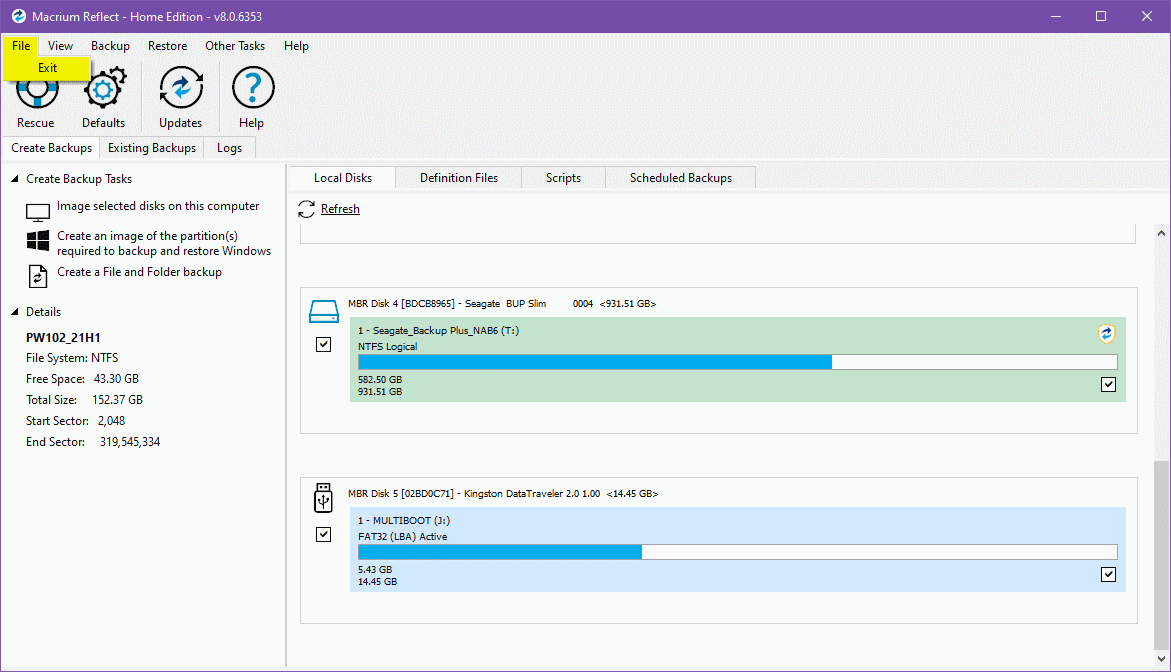Click the Seagate partition usage bar
1171x672 pixels.
[x=738, y=362]
